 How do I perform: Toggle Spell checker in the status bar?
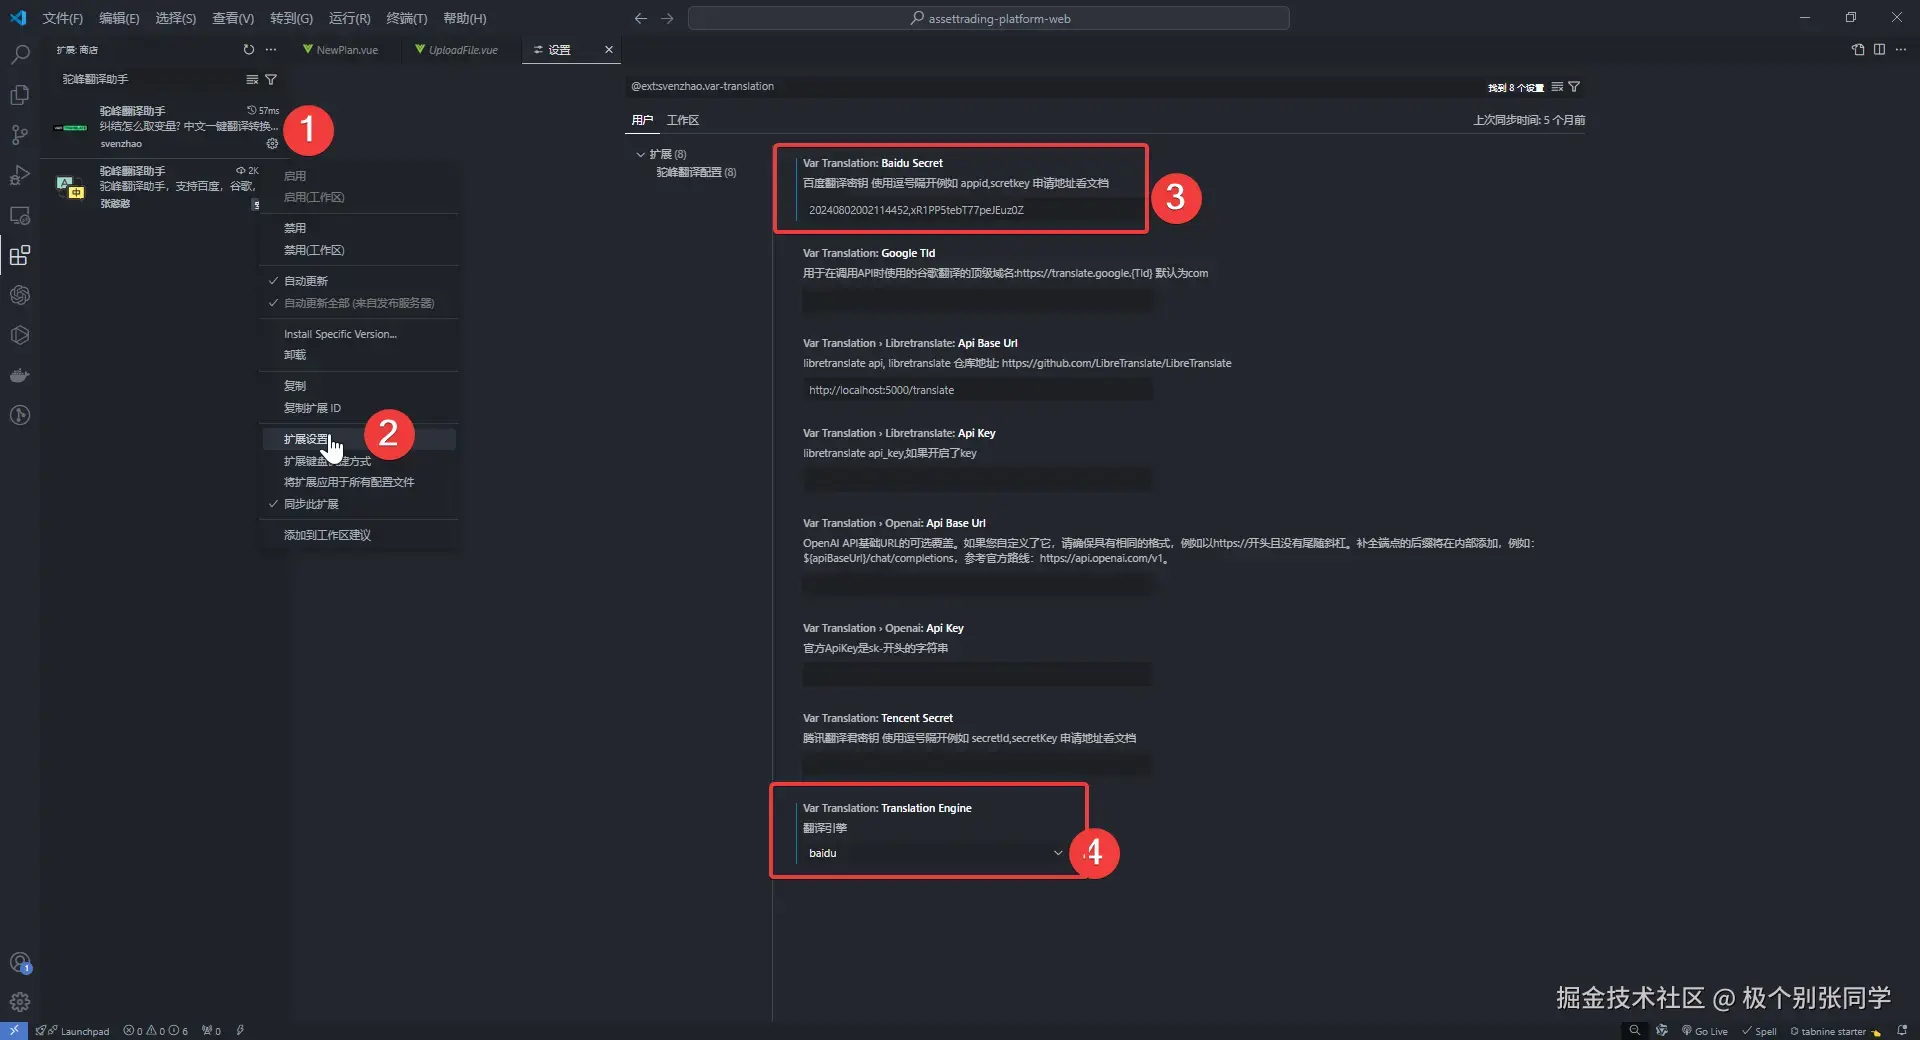(1760, 1031)
